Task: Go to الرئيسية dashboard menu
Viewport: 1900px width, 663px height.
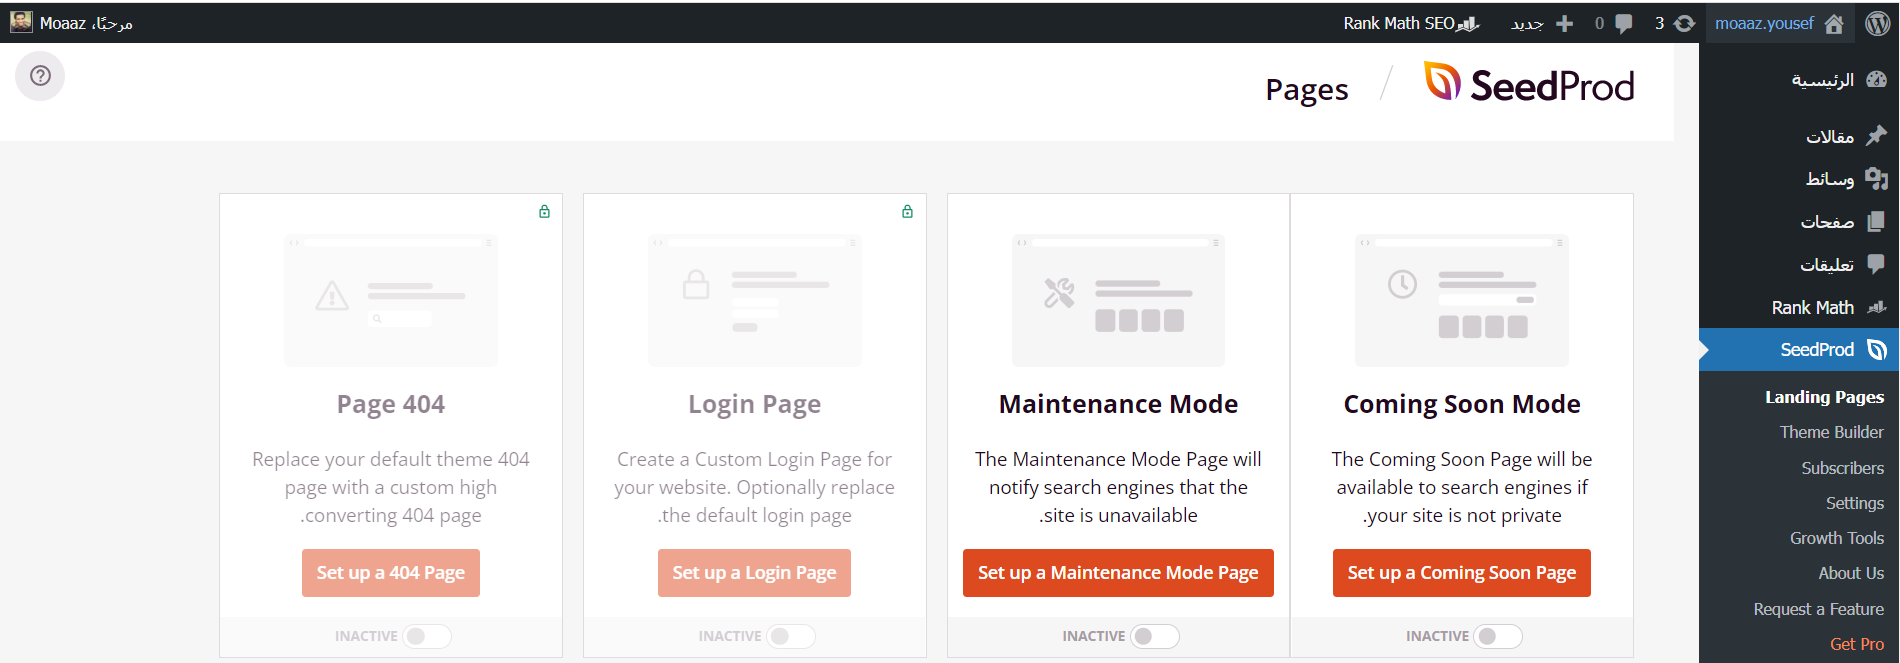Action: point(1822,80)
